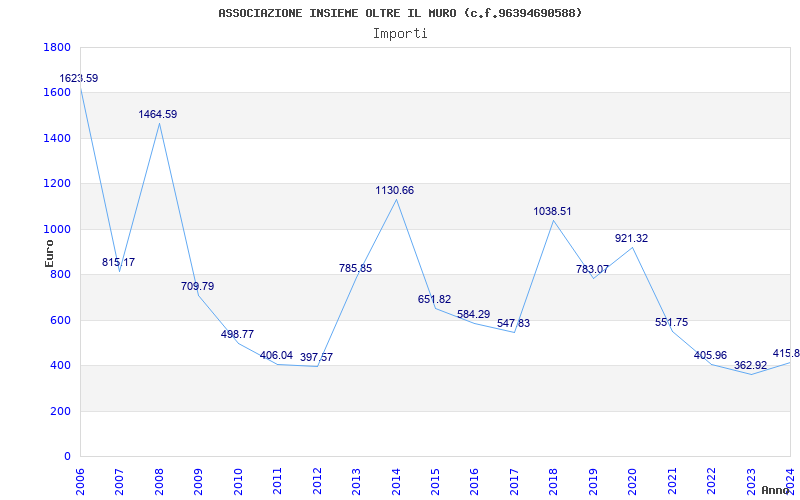Viewport: 800px width, 500px height.
Task: Click the 2009 year axis label
Action: (x=198, y=480)
